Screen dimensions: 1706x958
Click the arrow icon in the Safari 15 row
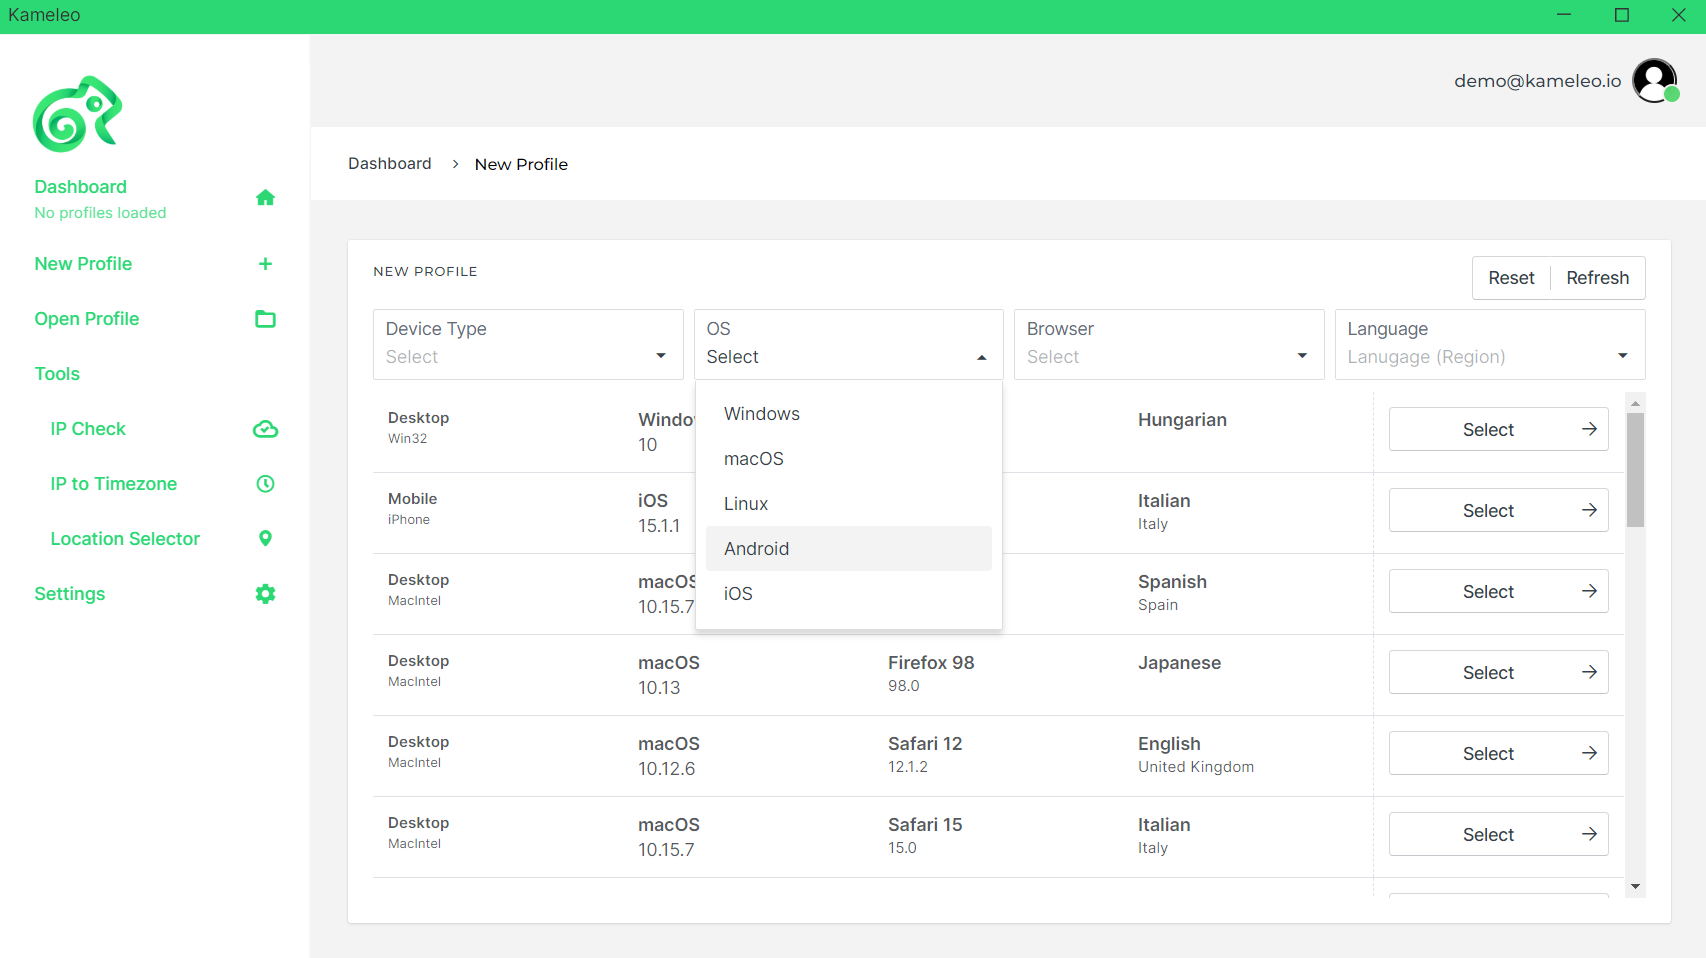[1589, 834]
